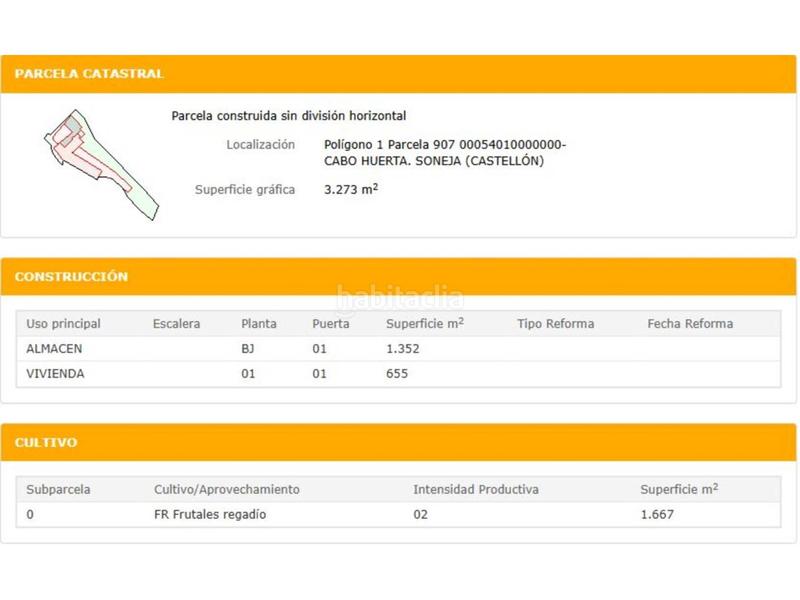
Task: Click the 1.352 surface value for ALMACEN
Action: point(403,349)
